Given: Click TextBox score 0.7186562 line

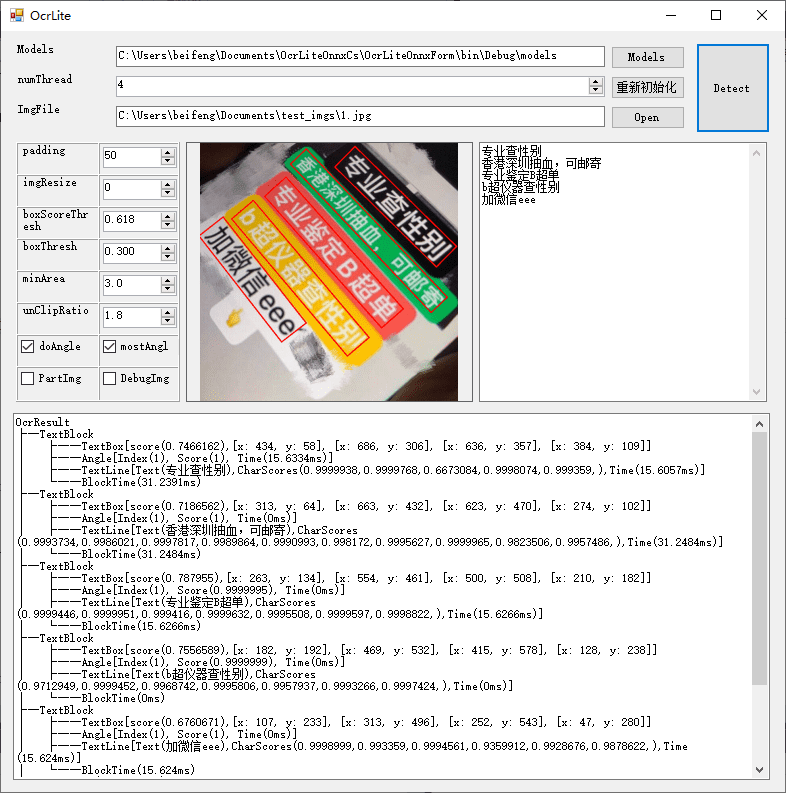Looking at the screenshot, I should click(366, 506).
